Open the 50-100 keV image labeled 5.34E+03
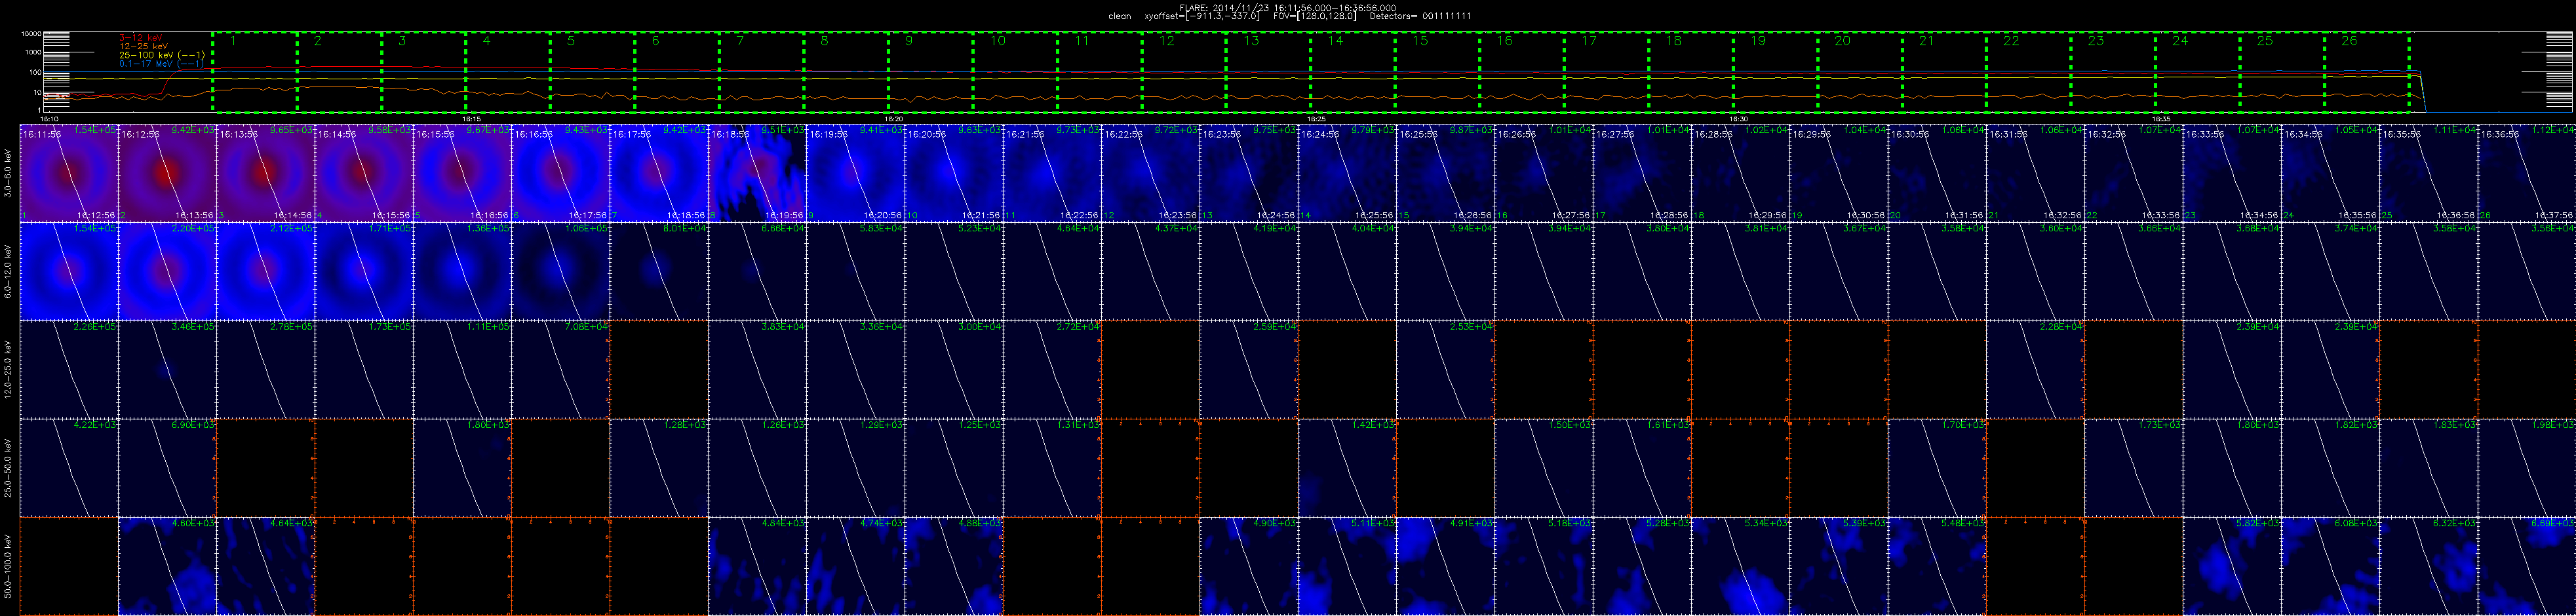 click(x=1741, y=566)
